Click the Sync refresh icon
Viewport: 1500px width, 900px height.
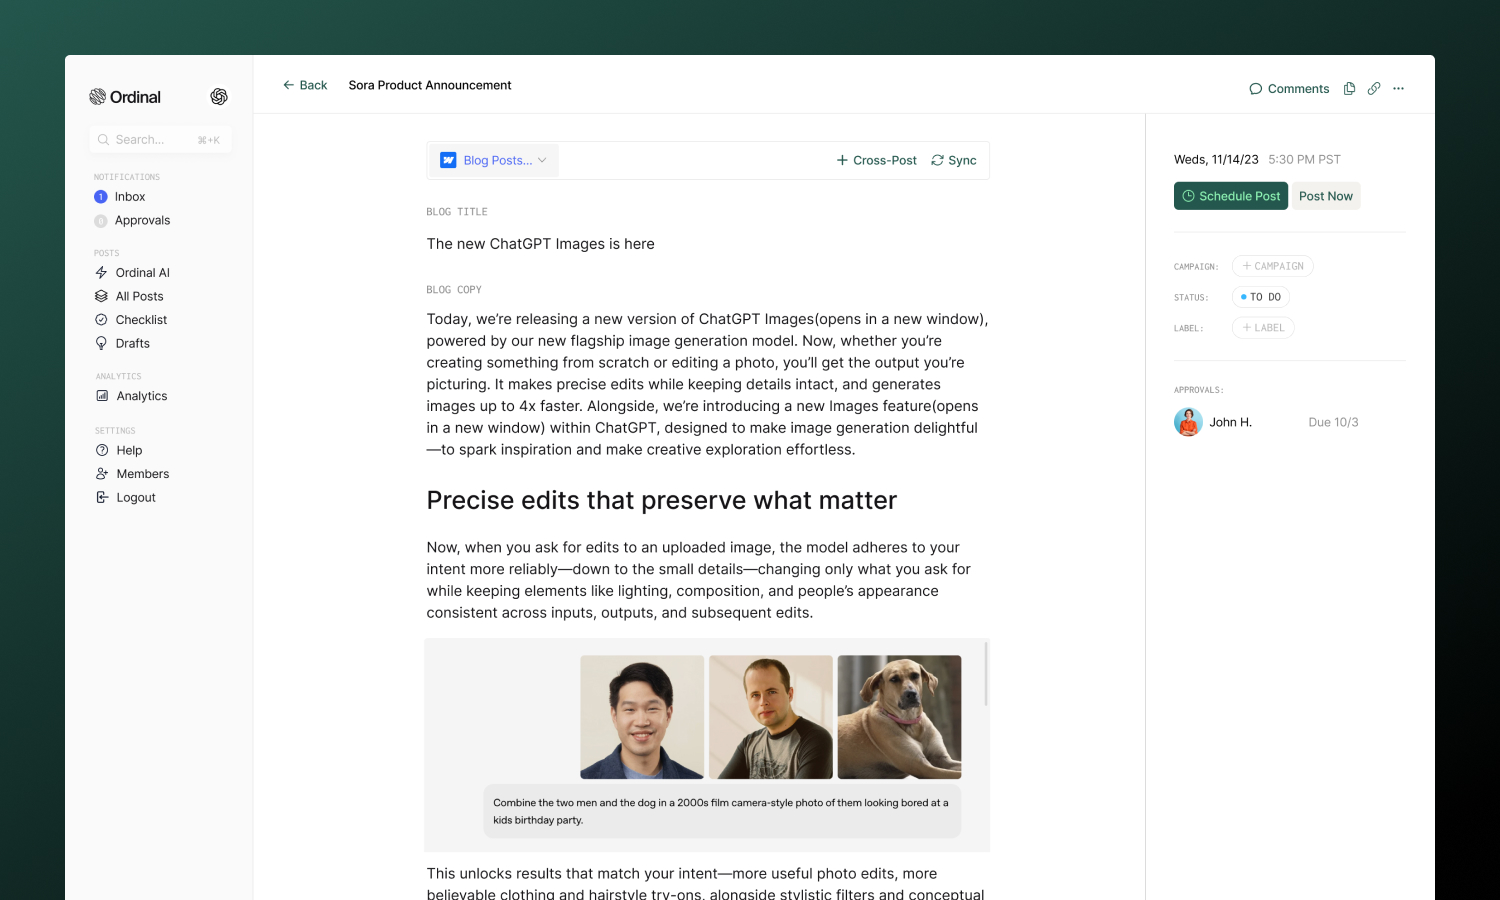[937, 160]
